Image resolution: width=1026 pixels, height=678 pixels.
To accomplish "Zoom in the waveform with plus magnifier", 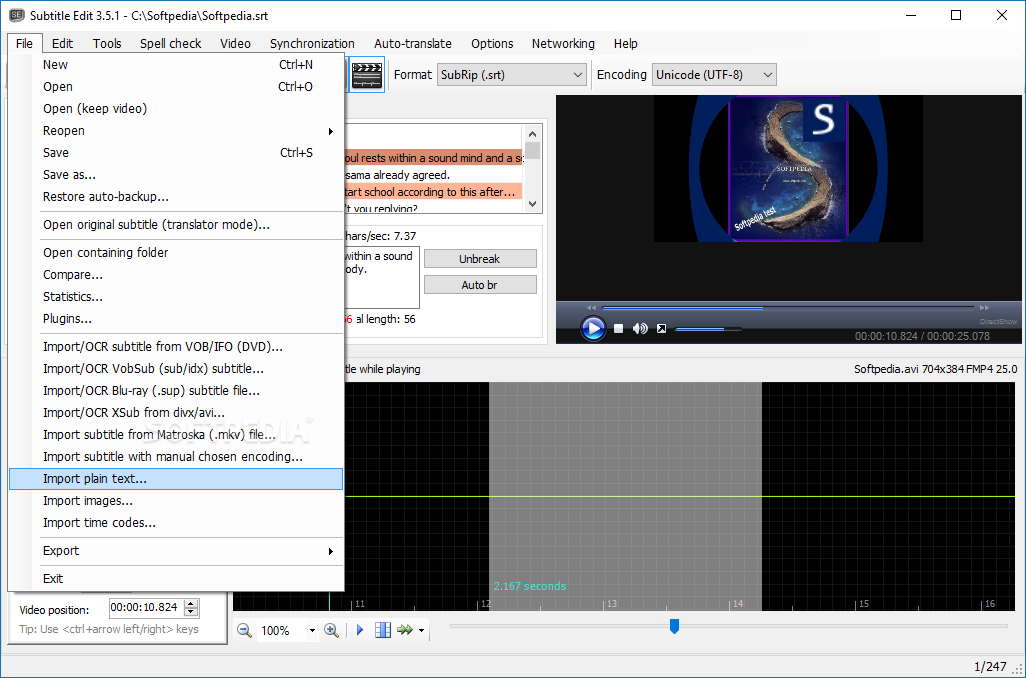I will coord(331,630).
